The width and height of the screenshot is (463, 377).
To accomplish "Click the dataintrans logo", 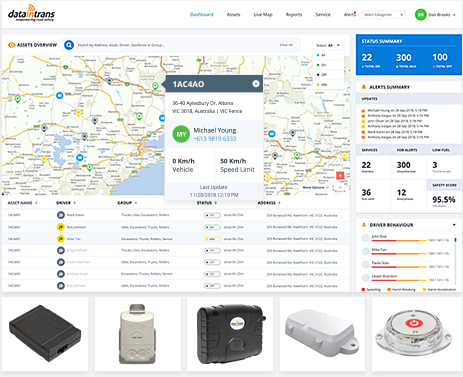I will coord(32,13).
